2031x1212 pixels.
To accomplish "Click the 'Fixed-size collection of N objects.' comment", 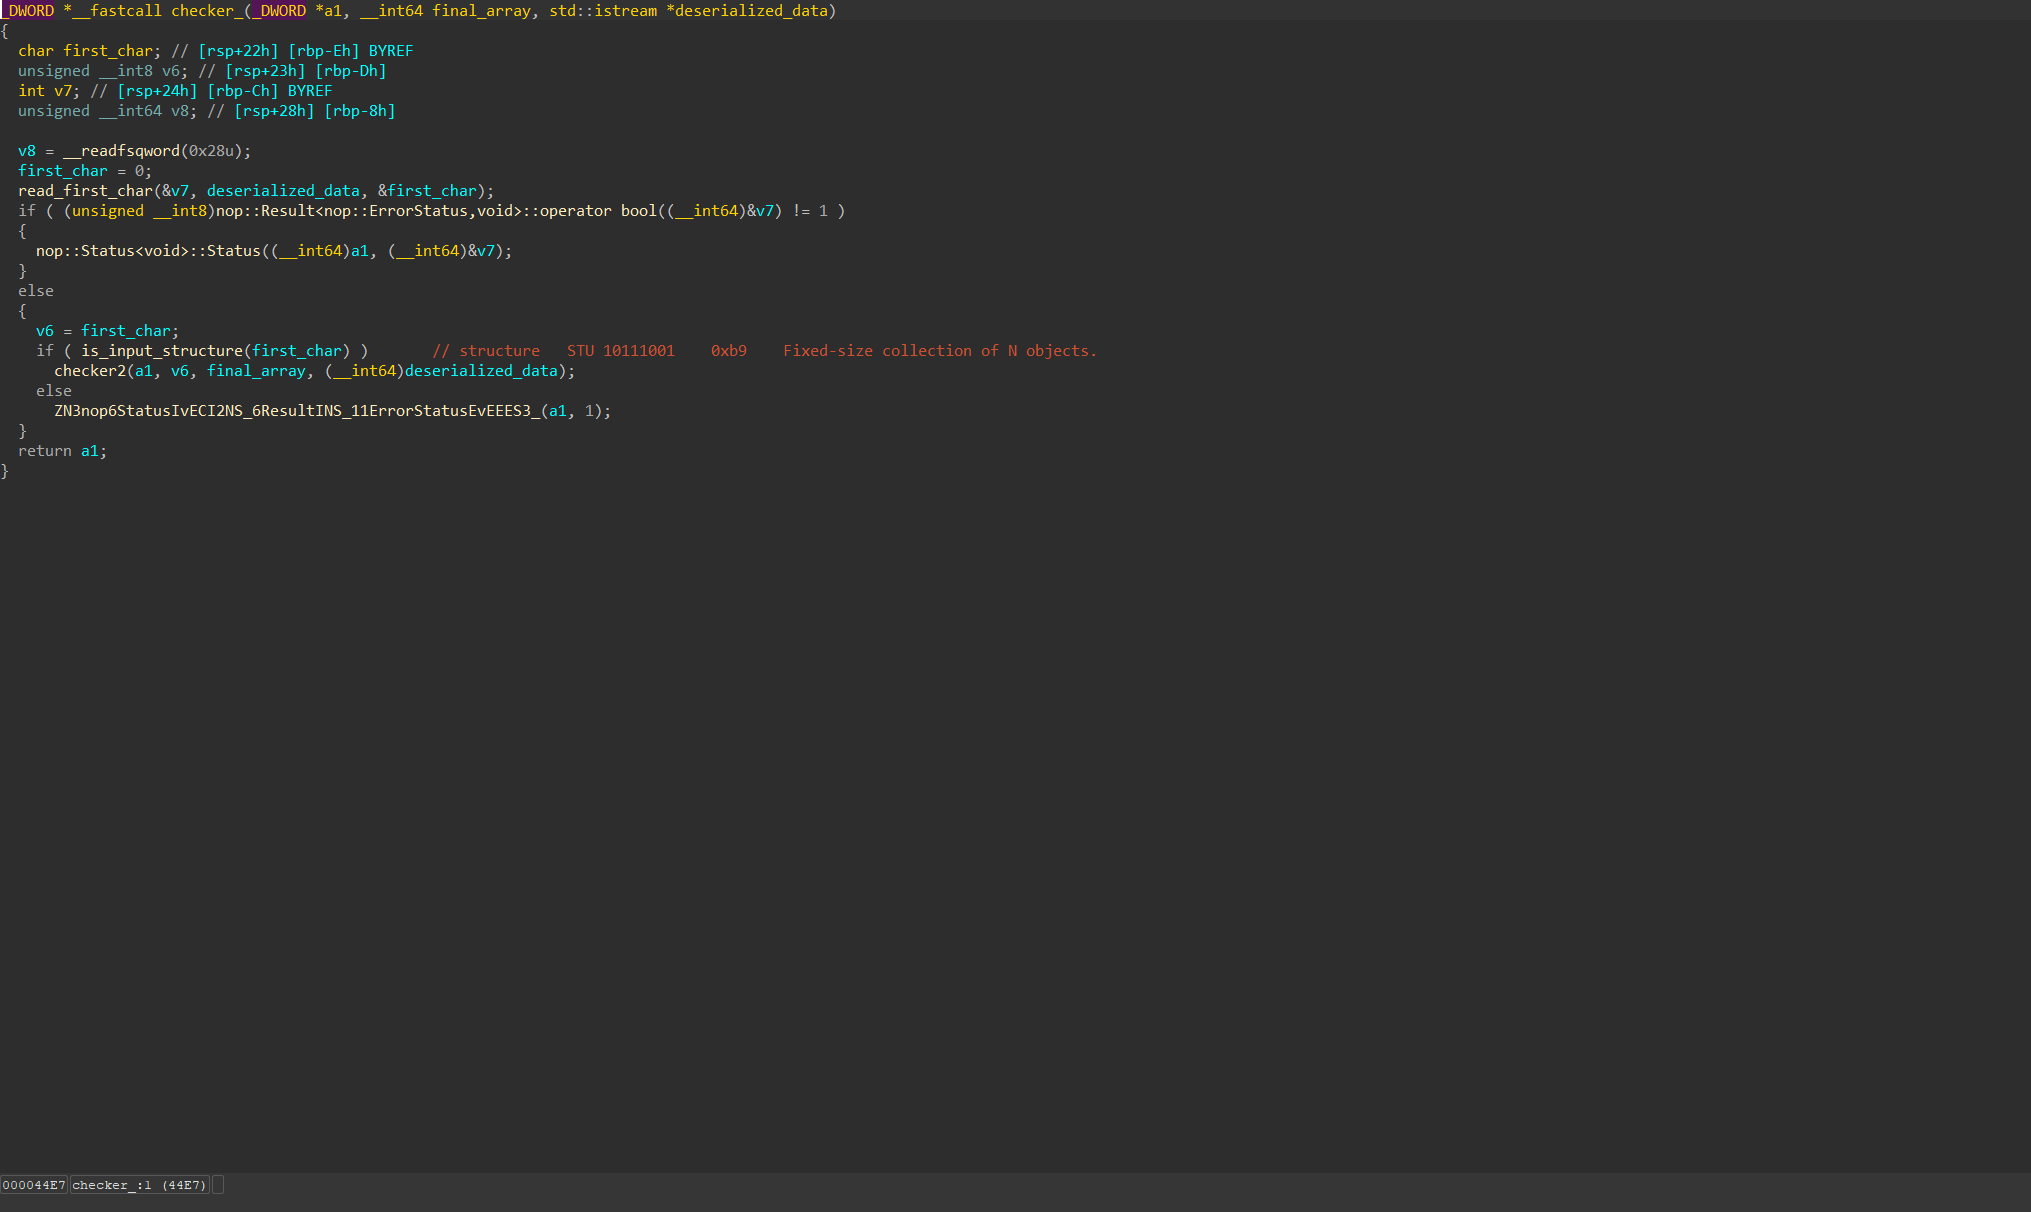I will 940,351.
